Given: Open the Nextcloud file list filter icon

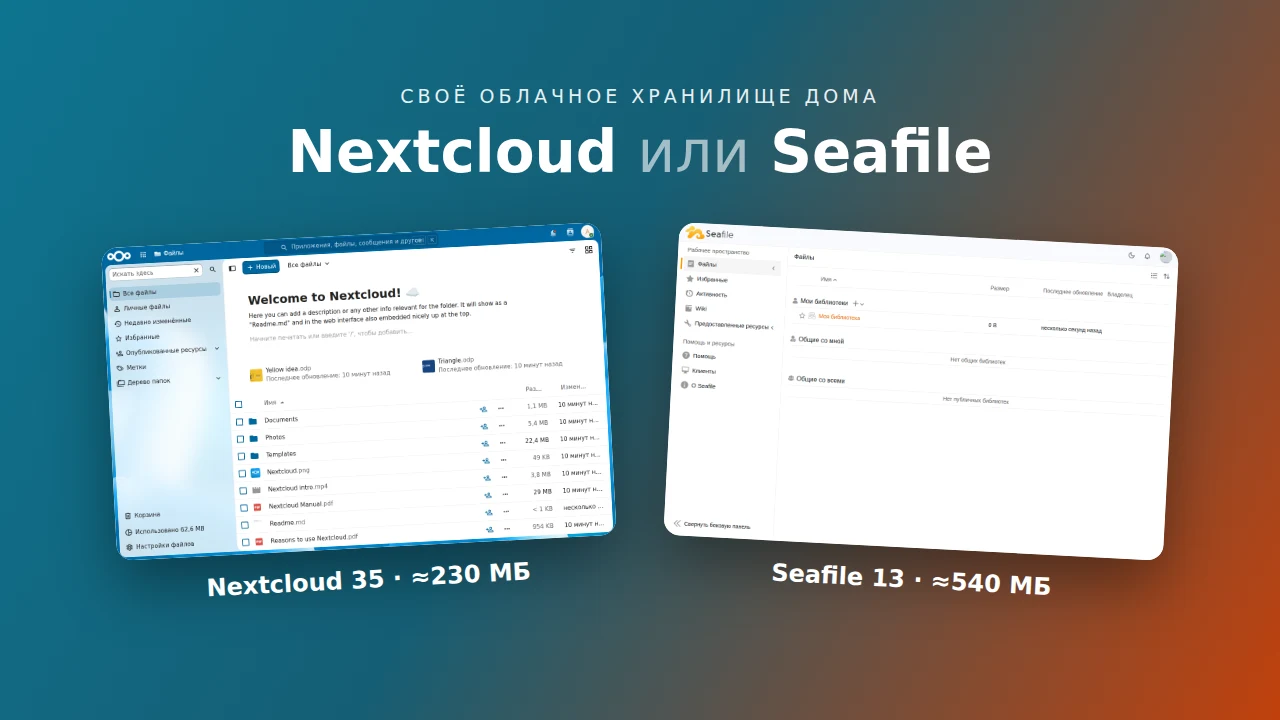Looking at the screenshot, I should pyautogui.click(x=572, y=251).
